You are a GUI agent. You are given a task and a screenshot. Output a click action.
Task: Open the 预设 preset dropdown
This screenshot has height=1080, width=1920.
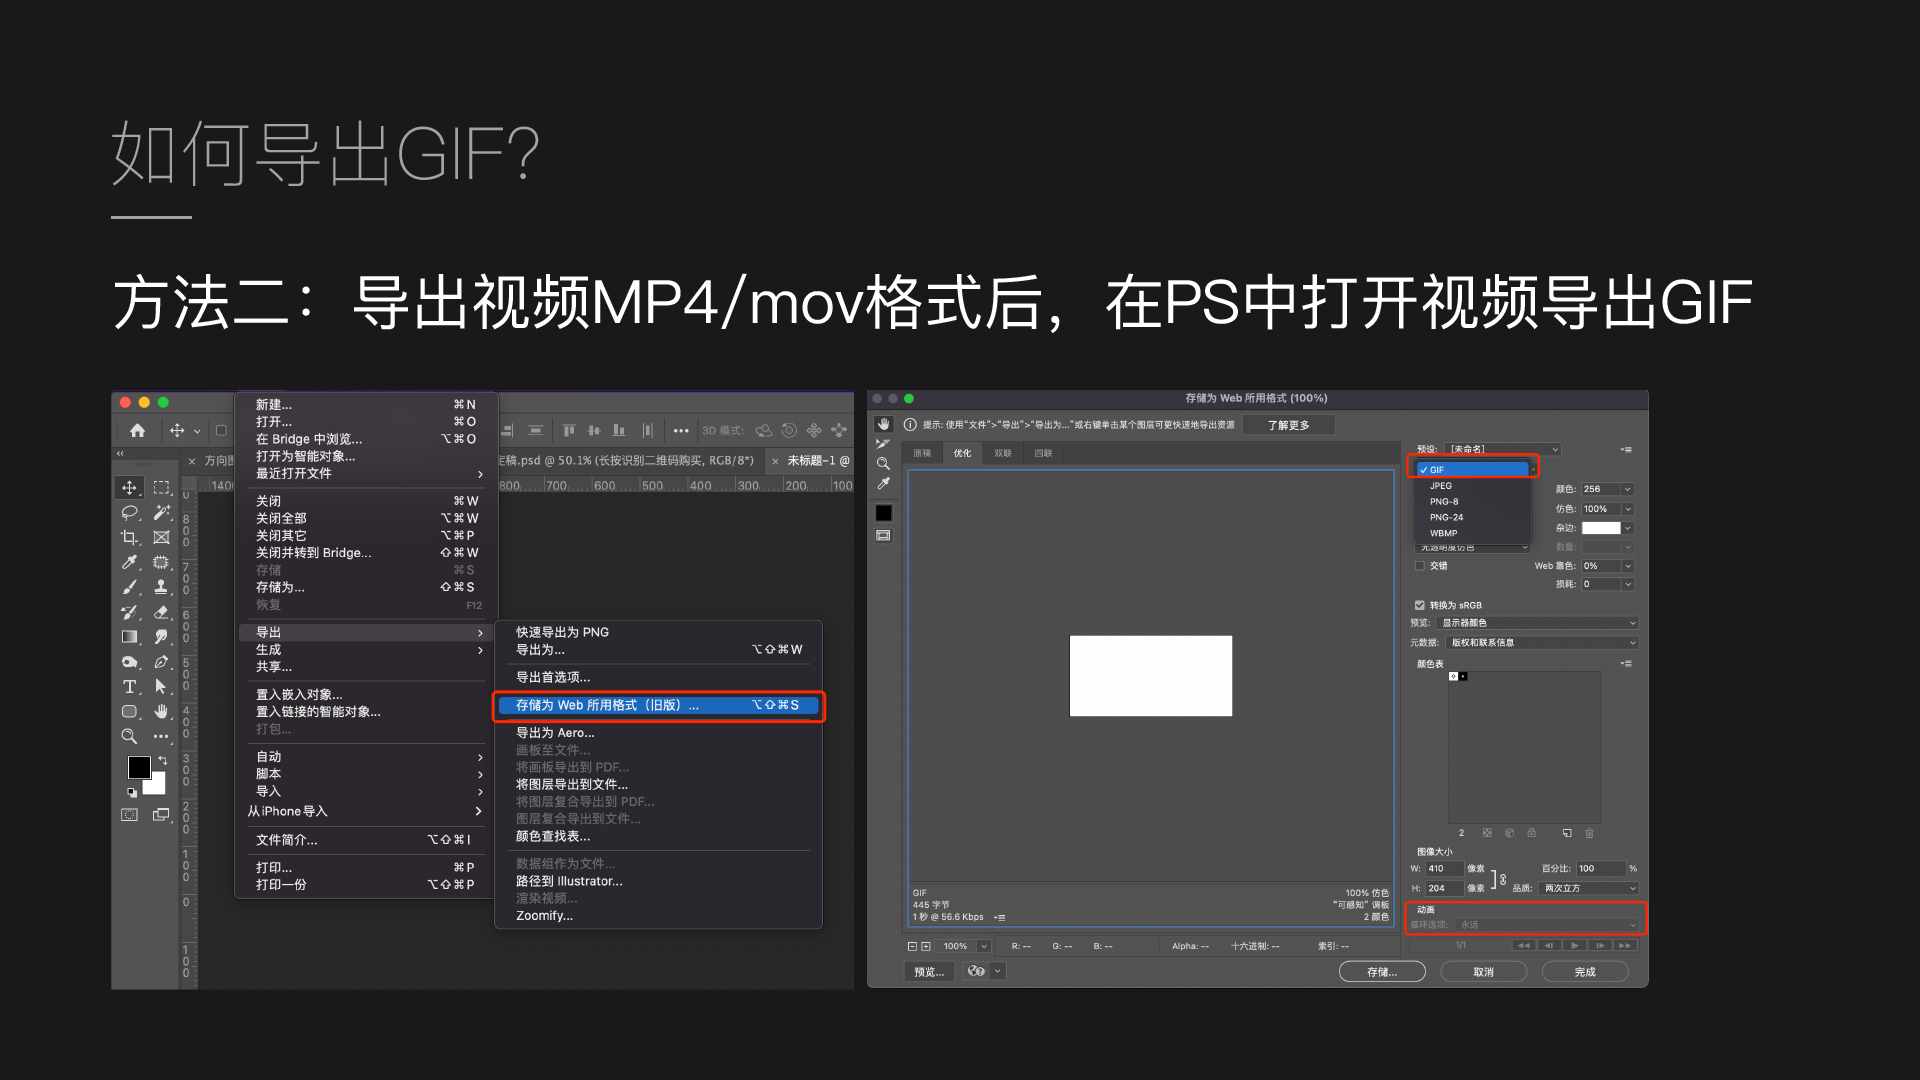coord(1504,449)
